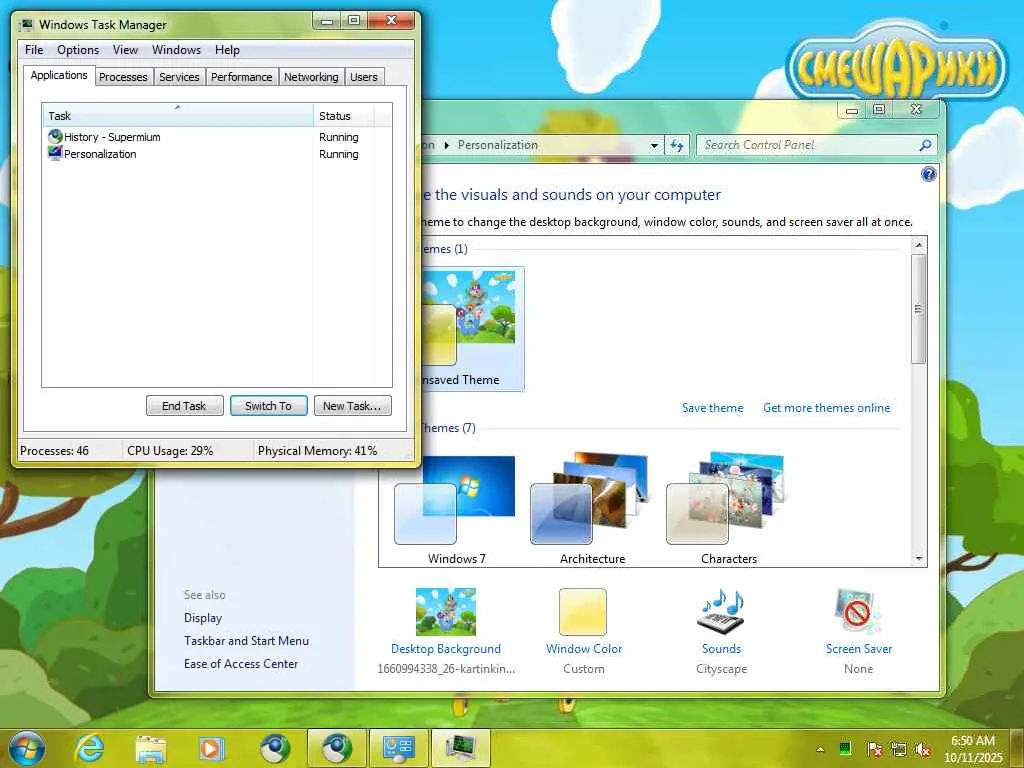Screen dimensions: 1024x768
Task: Open the Window Color swatch
Action: tap(583, 612)
